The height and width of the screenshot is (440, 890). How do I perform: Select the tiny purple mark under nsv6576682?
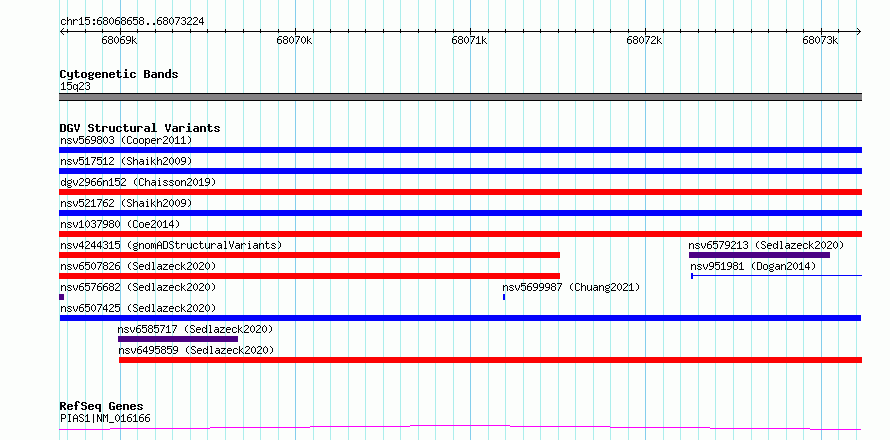(61, 297)
